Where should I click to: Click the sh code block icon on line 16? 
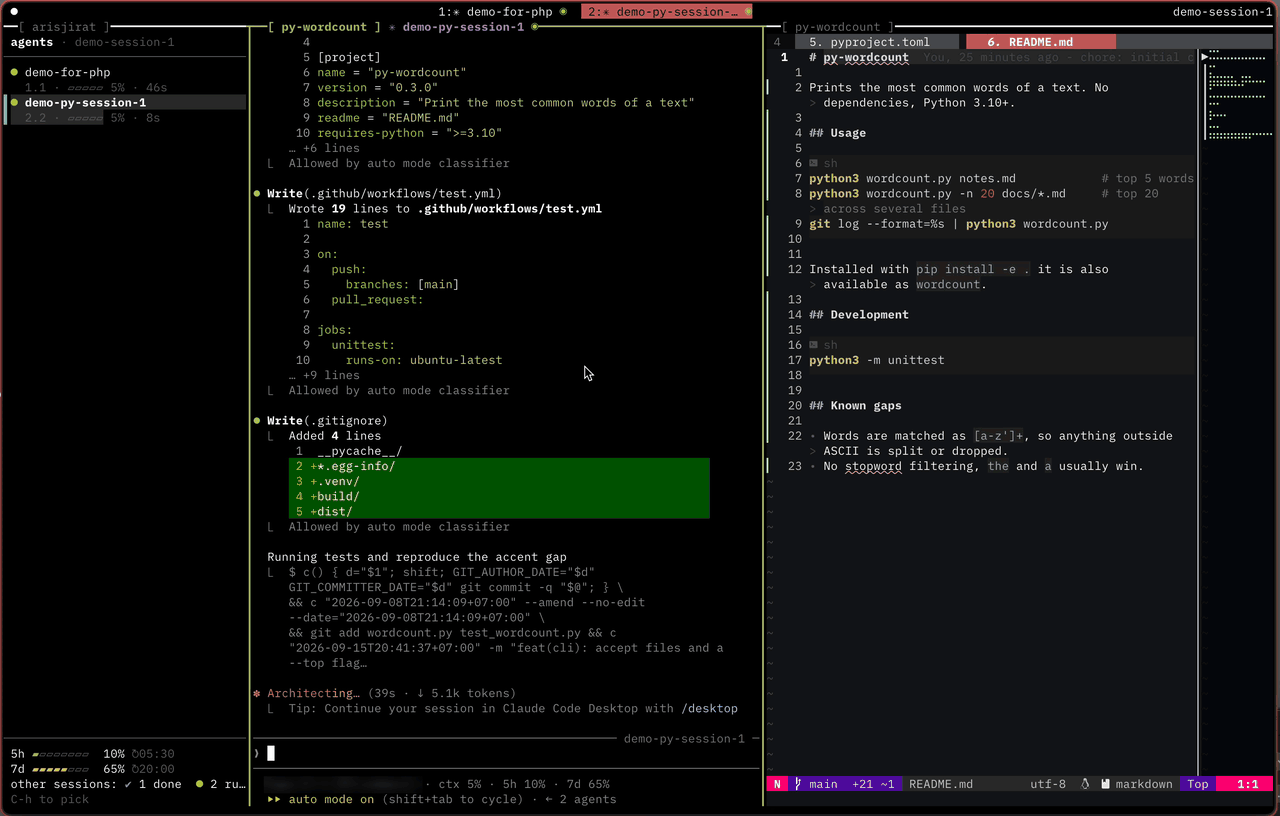pos(814,345)
